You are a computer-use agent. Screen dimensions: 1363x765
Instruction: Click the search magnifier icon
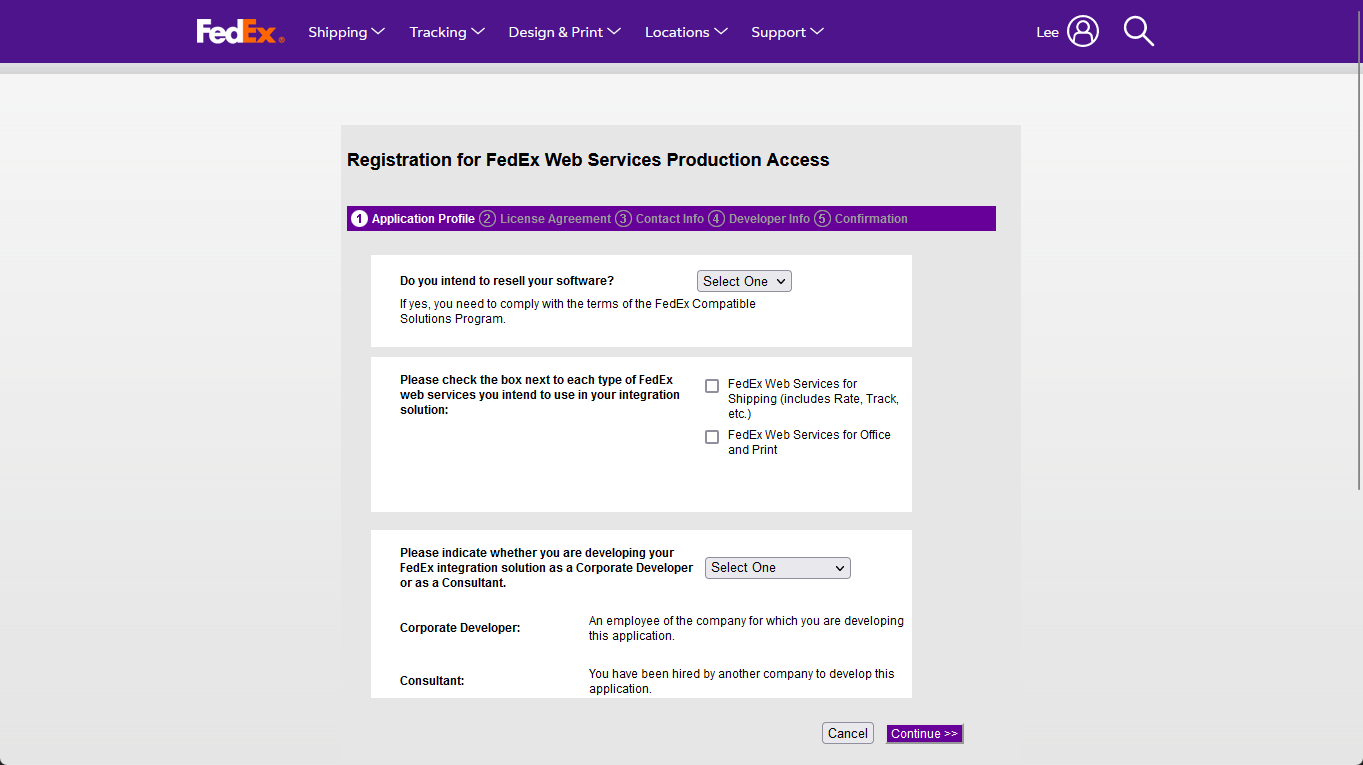(x=1138, y=31)
